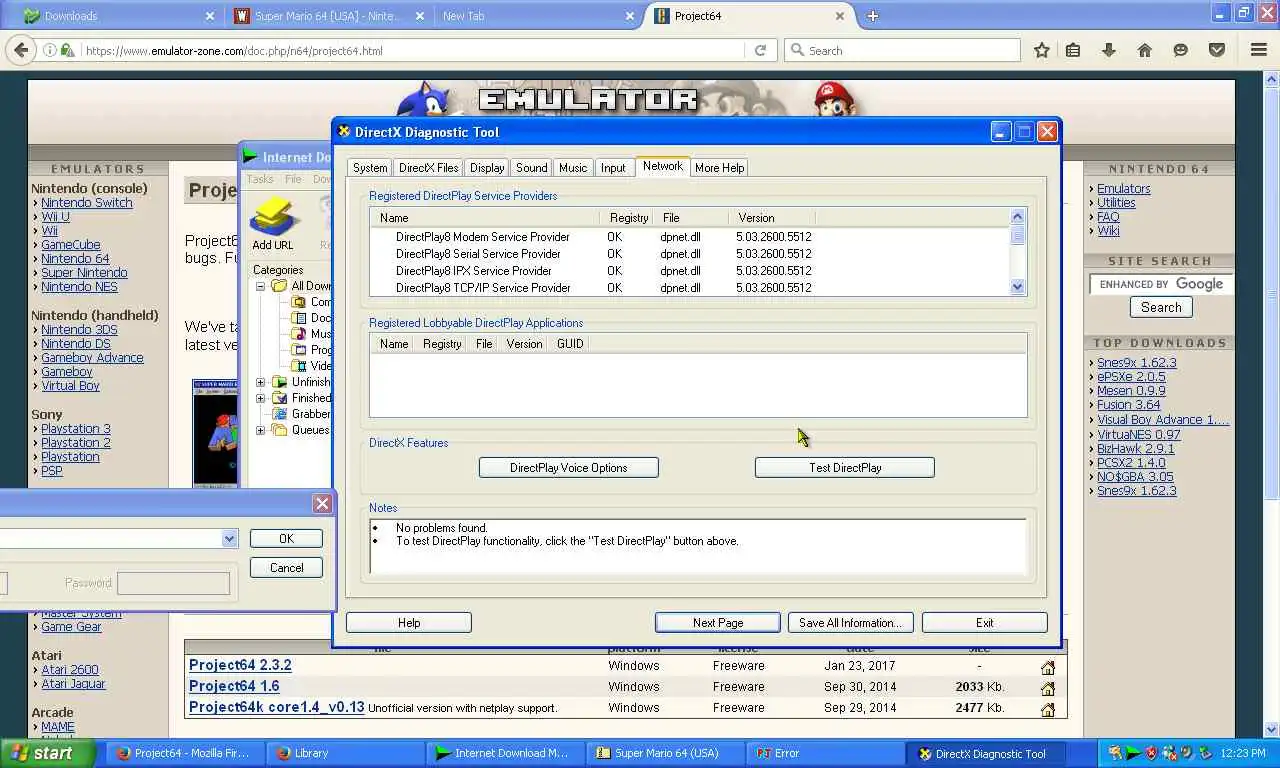Screen dimensions: 1280x768
Task: Open the Nintendo Switch emulators link
Action: click(86, 203)
